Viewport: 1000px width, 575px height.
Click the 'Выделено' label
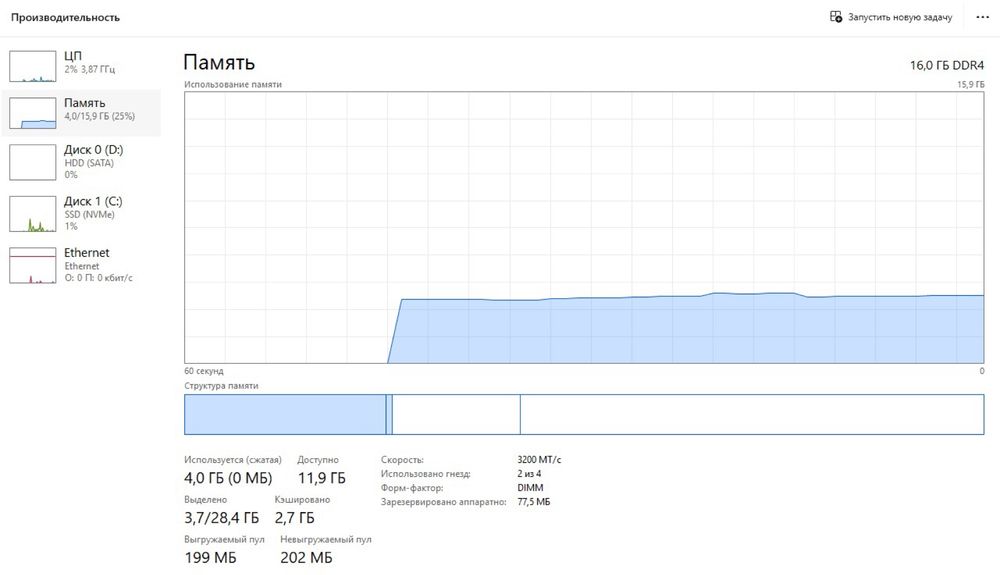point(205,500)
